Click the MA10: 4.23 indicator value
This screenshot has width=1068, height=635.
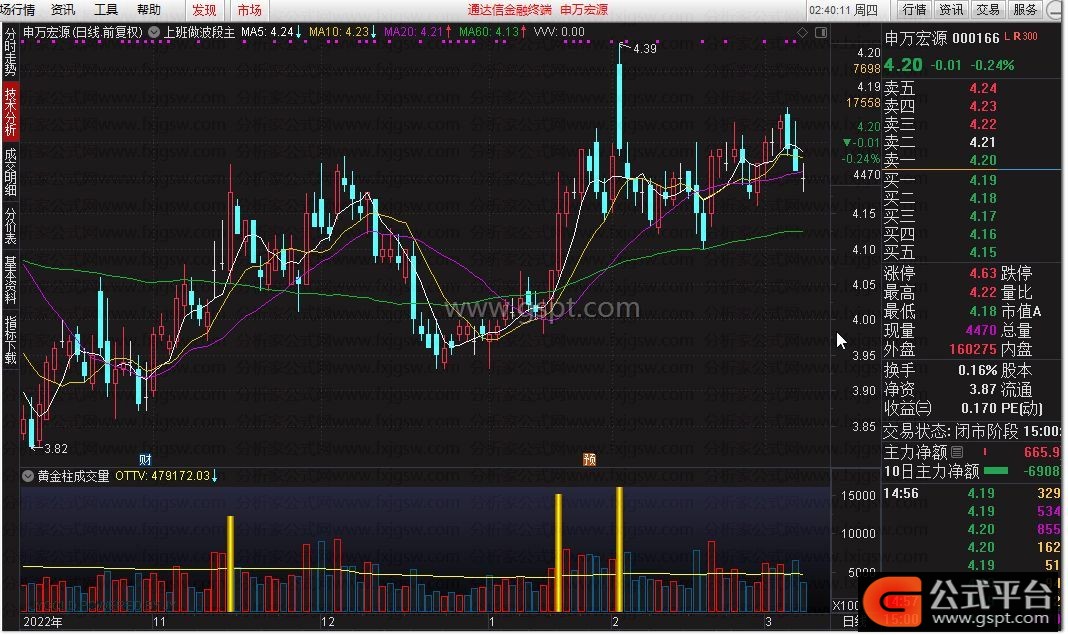343,32
